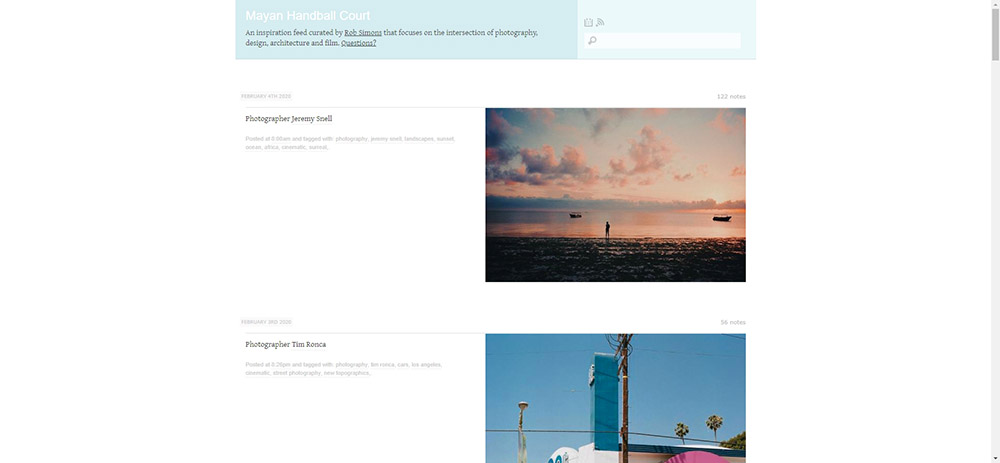Select the 'landscapes' tag
This screenshot has height=463, width=1000.
(x=419, y=139)
